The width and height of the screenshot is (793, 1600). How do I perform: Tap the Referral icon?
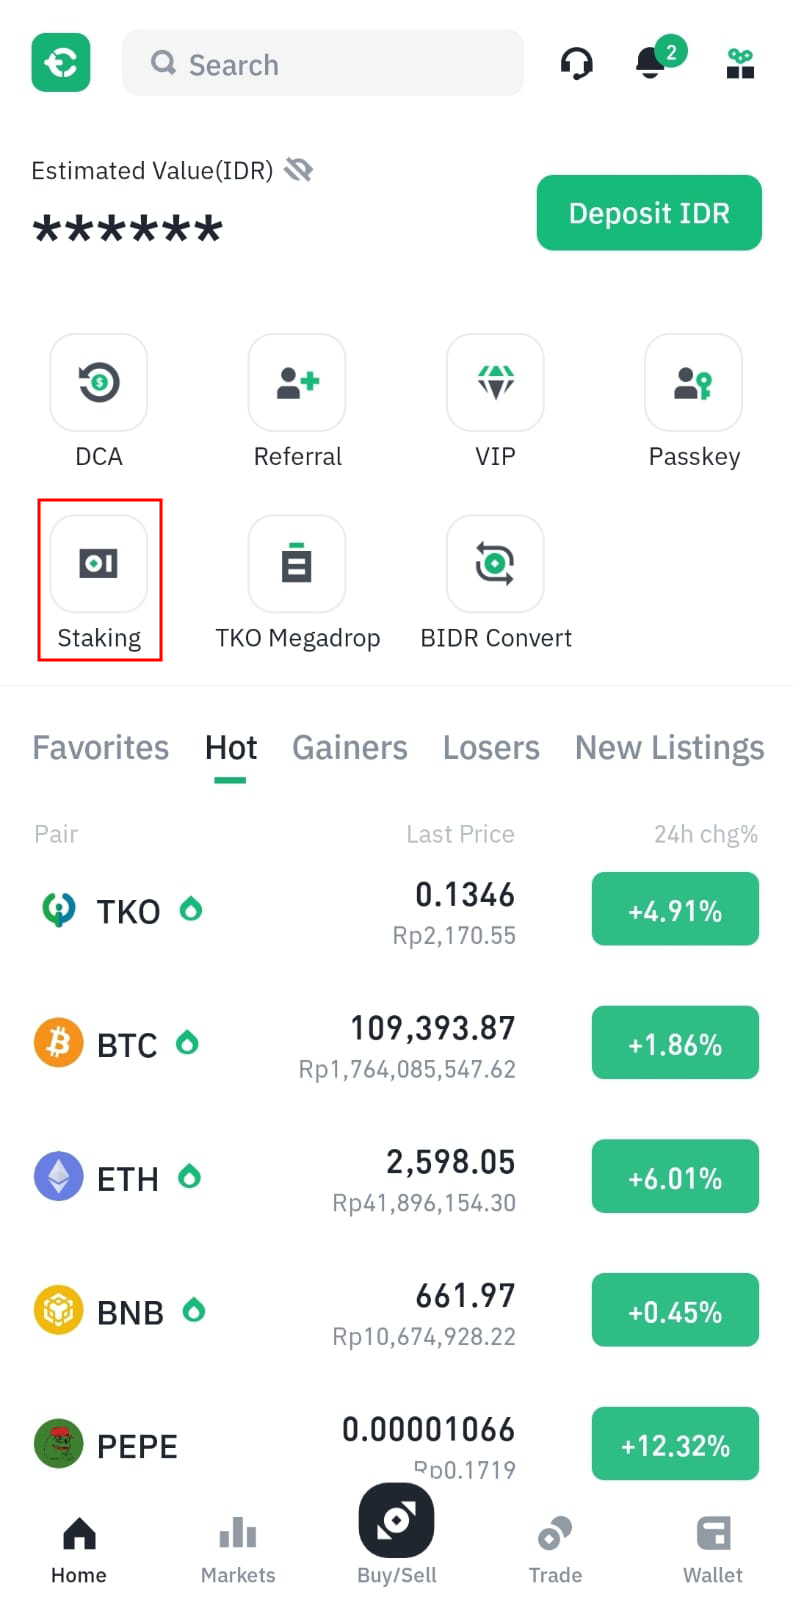coord(297,382)
